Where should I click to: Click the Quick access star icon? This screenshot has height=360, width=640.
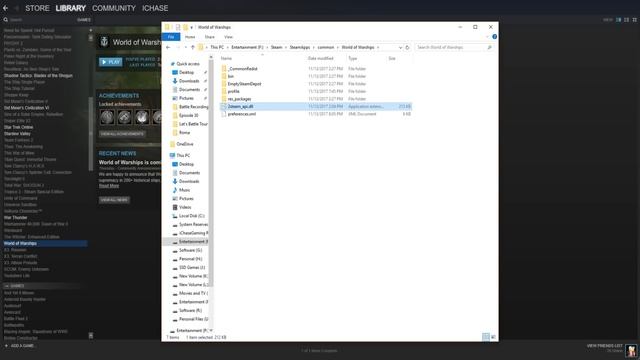[x=173, y=64]
